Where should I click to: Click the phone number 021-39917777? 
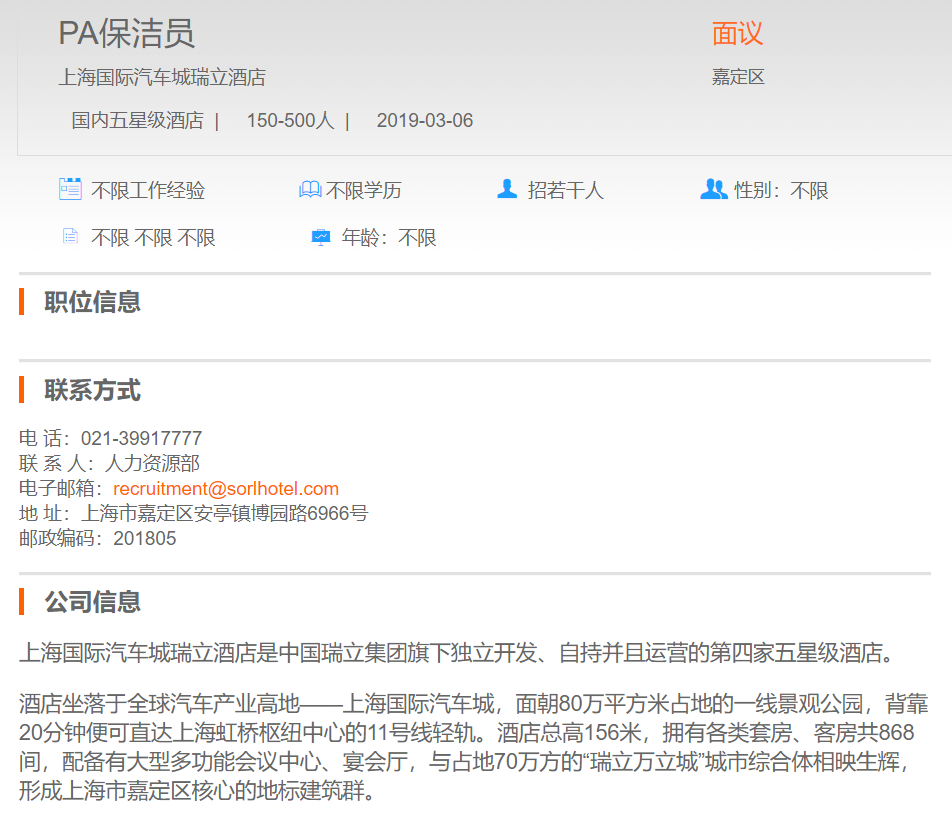[x=141, y=438]
